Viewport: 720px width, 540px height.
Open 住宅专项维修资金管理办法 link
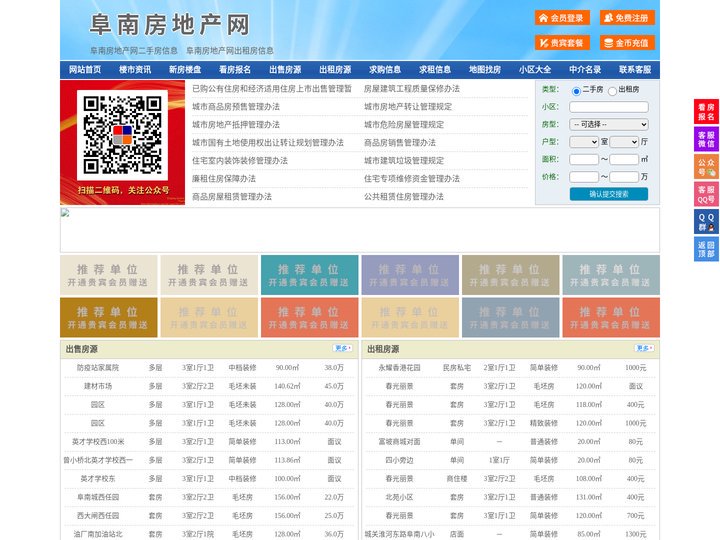click(x=412, y=179)
